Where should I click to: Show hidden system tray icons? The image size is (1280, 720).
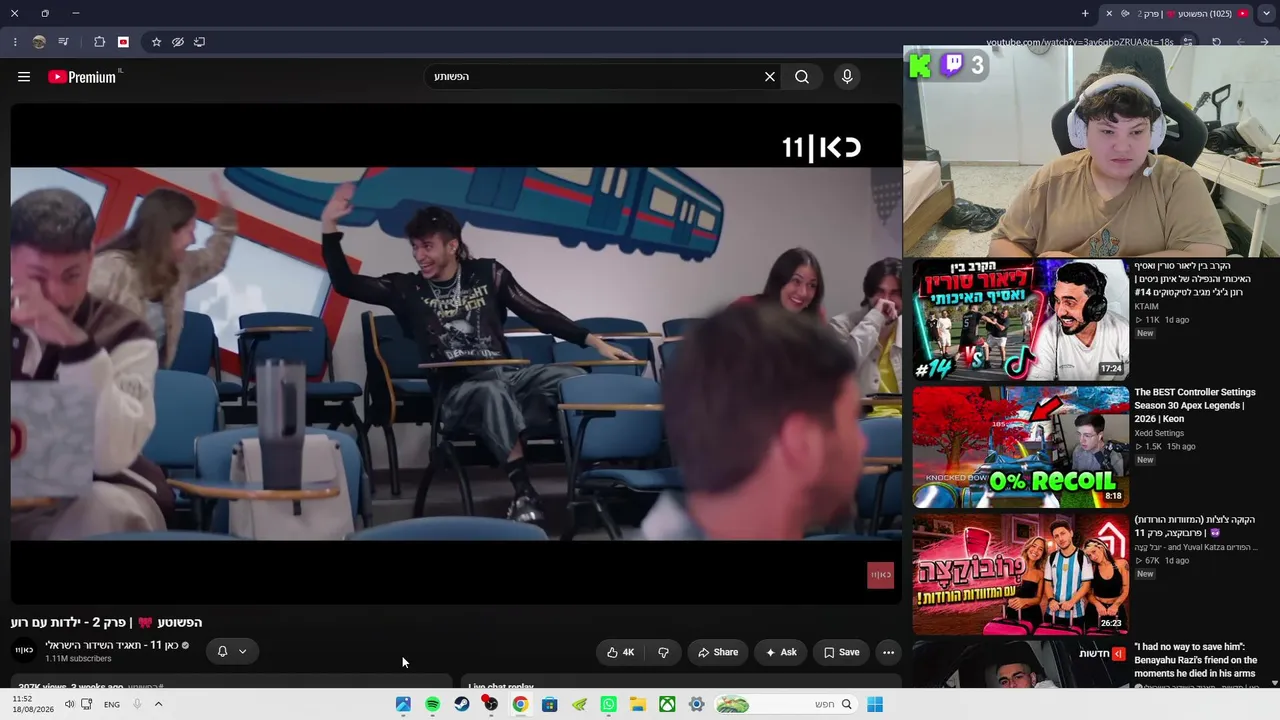pos(158,704)
